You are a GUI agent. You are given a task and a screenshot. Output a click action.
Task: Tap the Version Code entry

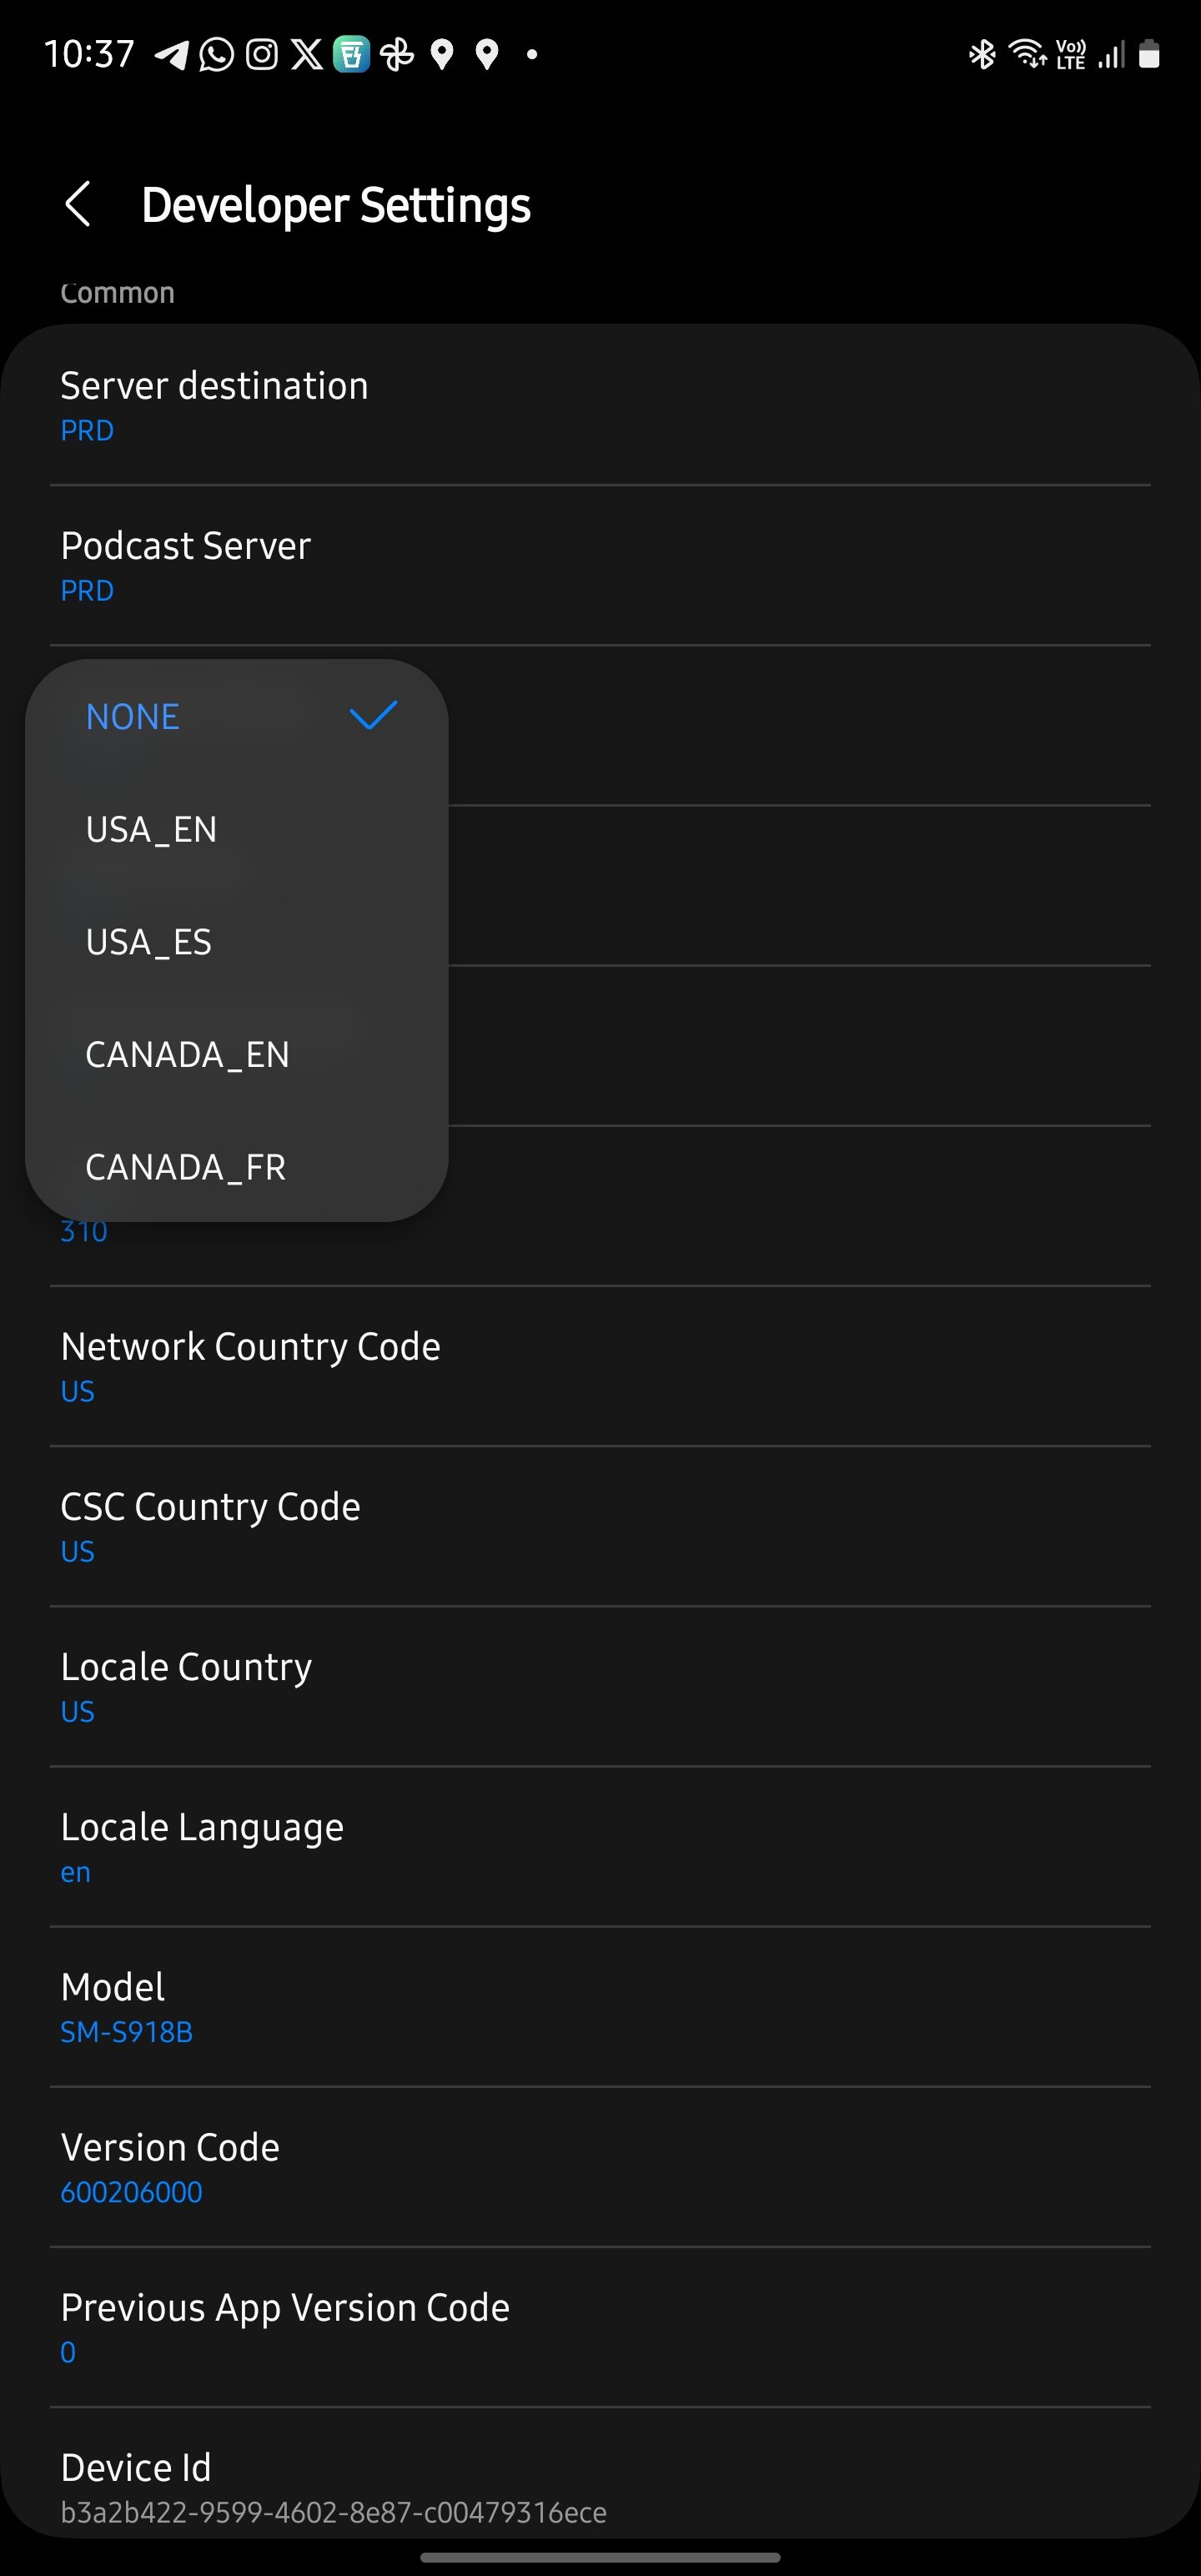pyautogui.click(x=600, y=2167)
